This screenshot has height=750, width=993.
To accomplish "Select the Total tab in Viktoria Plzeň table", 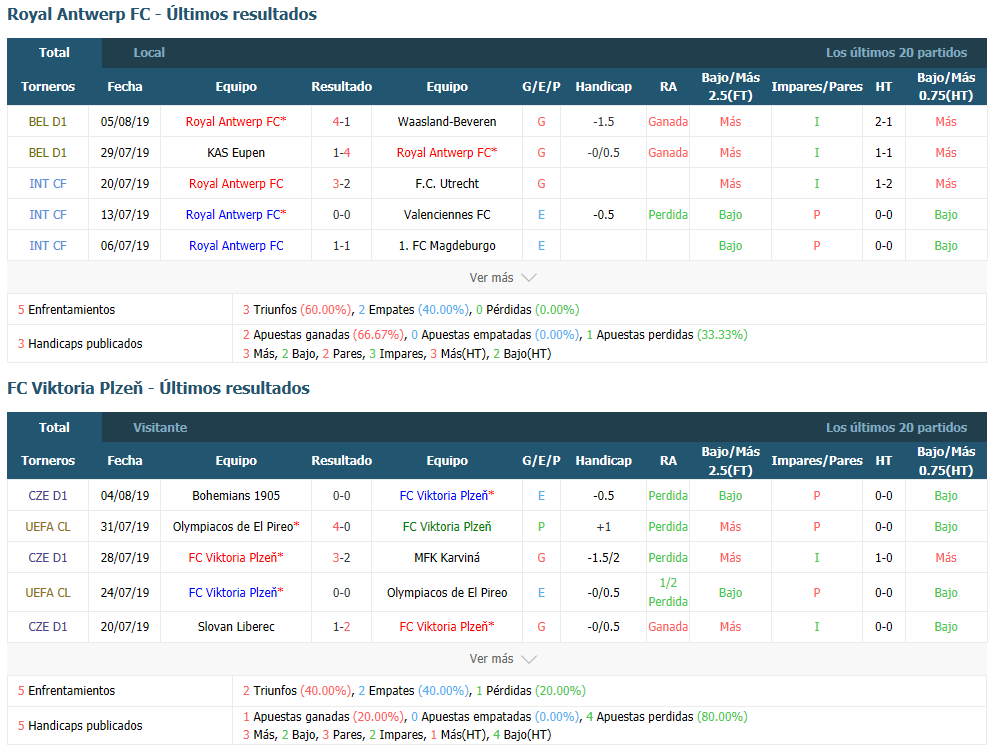I will 54,428.
